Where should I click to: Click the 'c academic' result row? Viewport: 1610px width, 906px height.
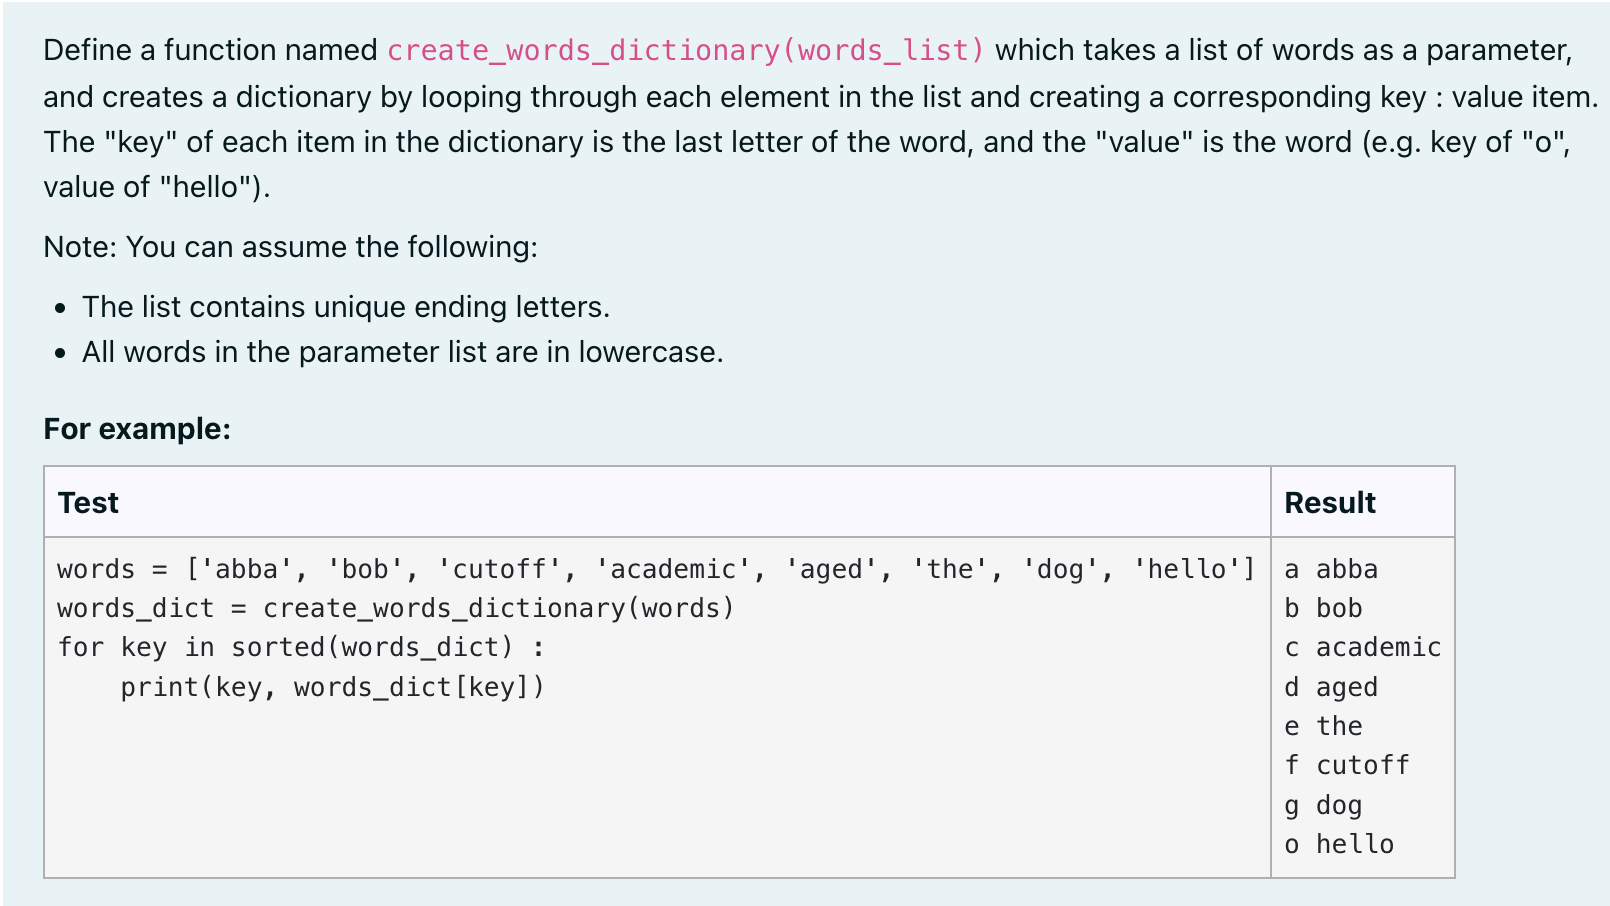(x=1360, y=647)
